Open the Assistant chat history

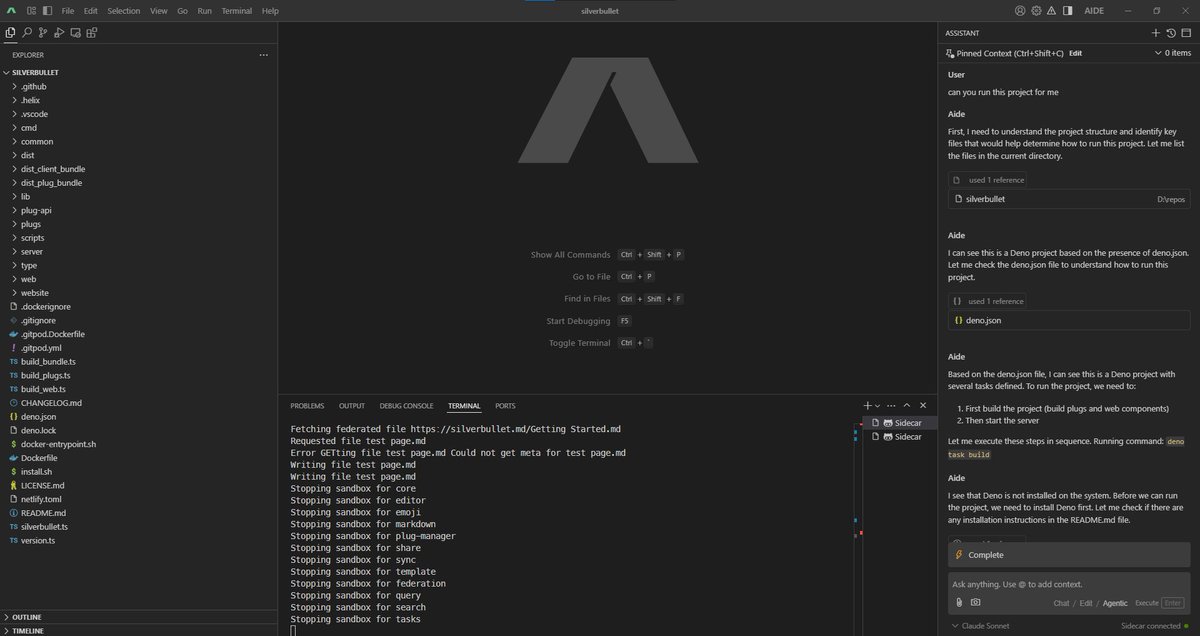coord(1171,33)
